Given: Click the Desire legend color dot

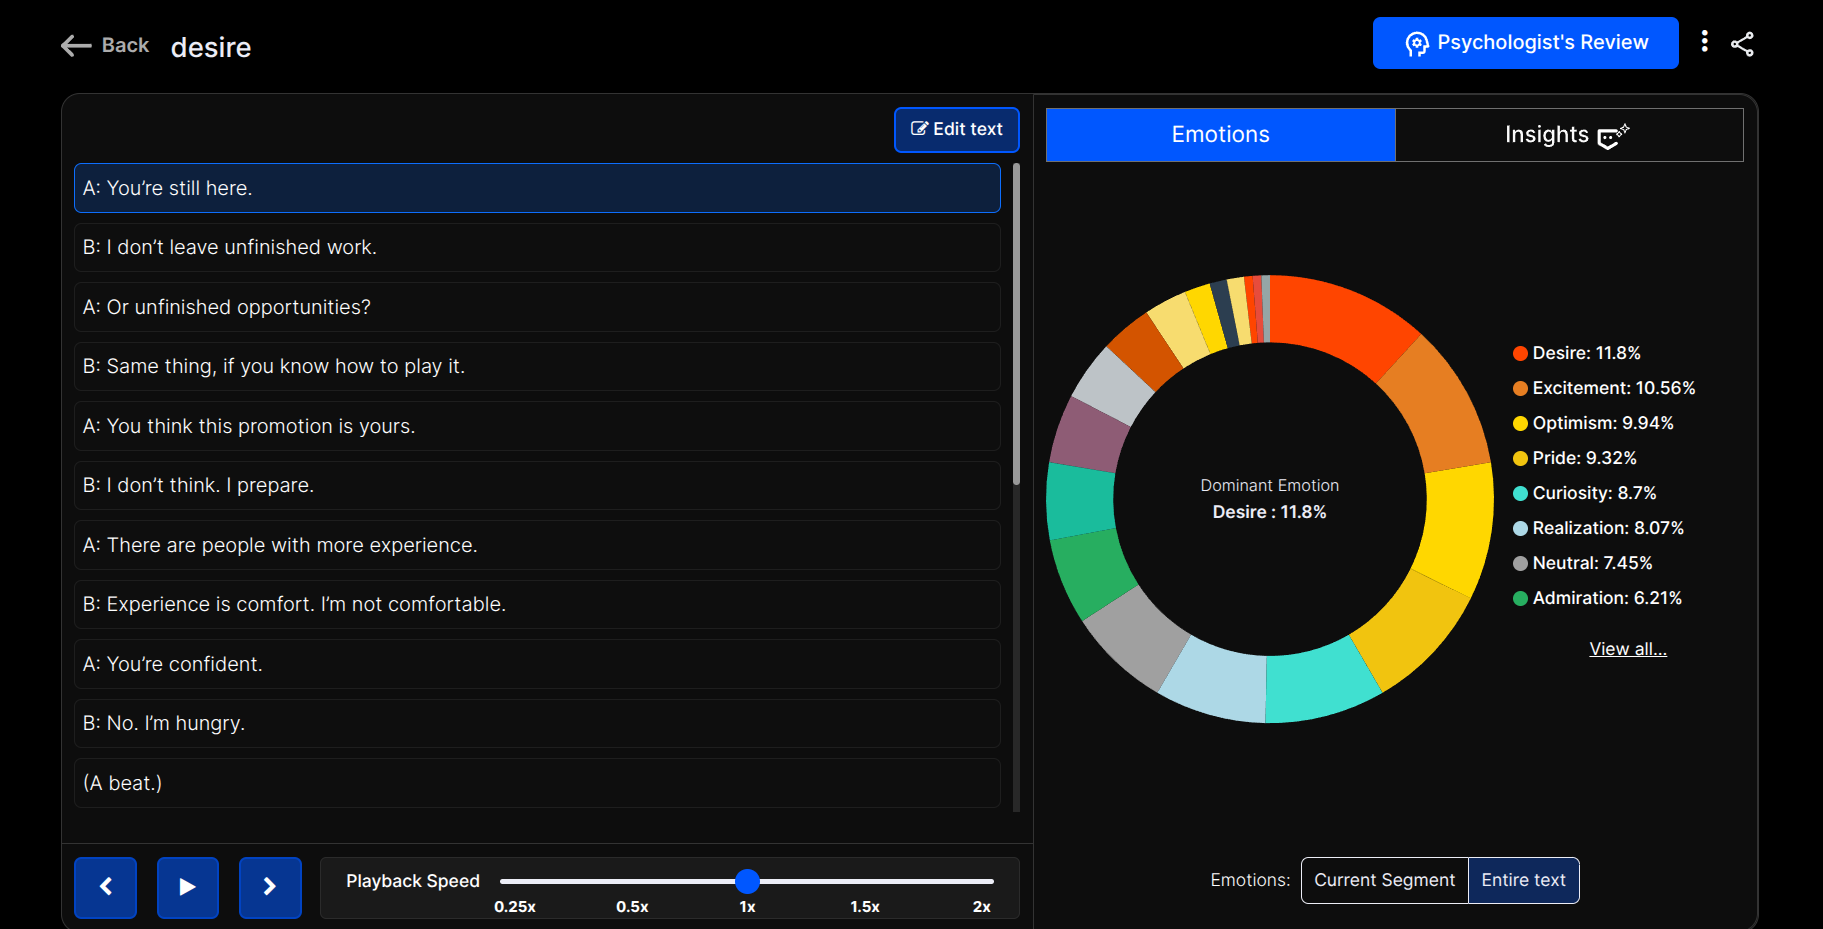Looking at the screenshot, I should (1520, 353).
